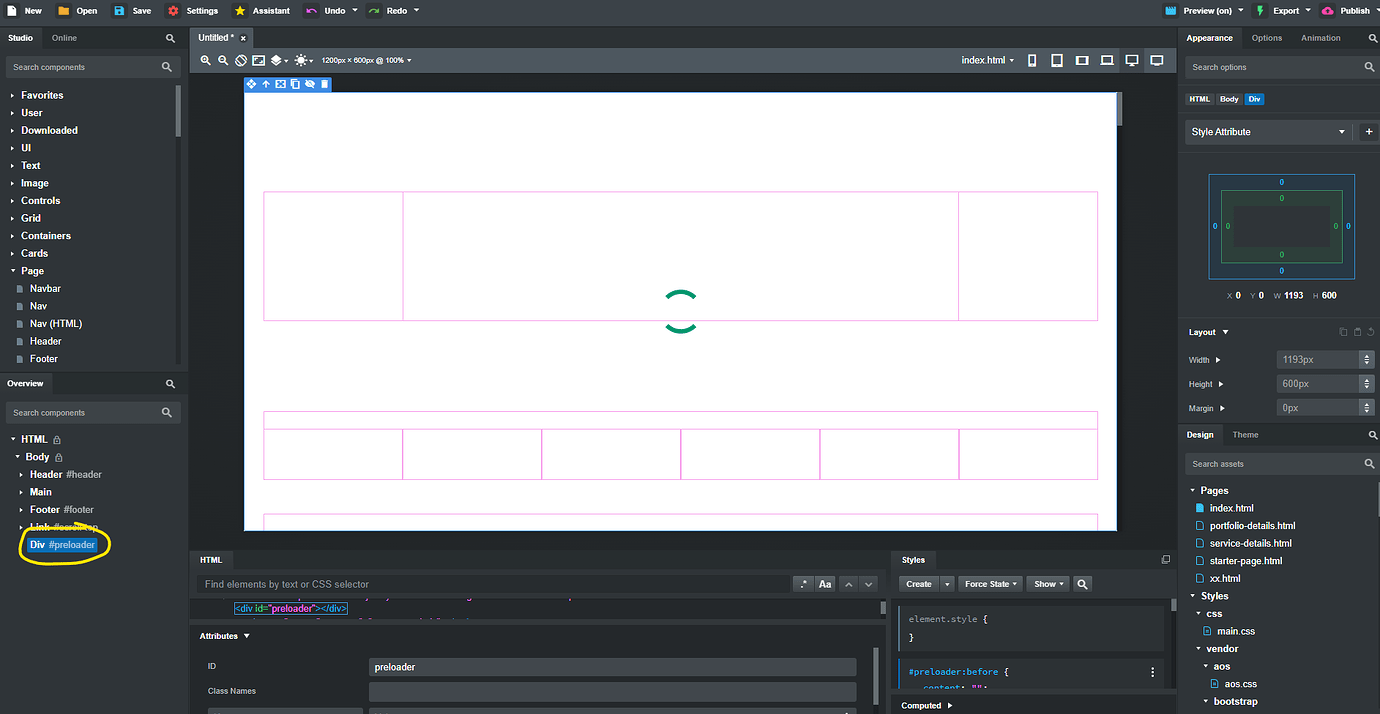Viewport: 1380px width, 714px height.
Task: Click the New file icon in top toolbar
Action: [x=12, y=10]
